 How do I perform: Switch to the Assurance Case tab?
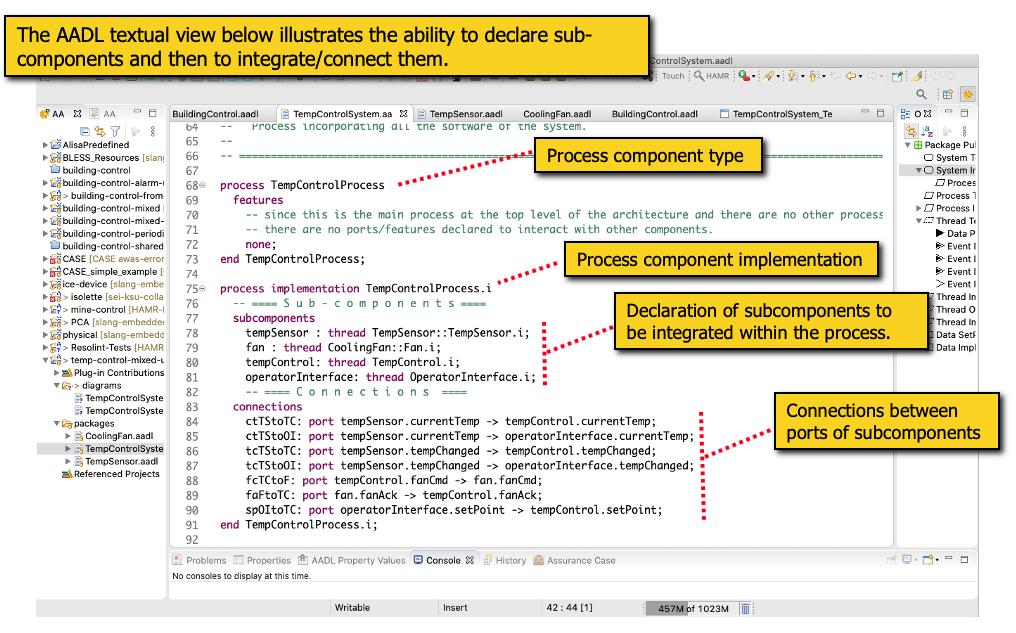click(580, 560)
